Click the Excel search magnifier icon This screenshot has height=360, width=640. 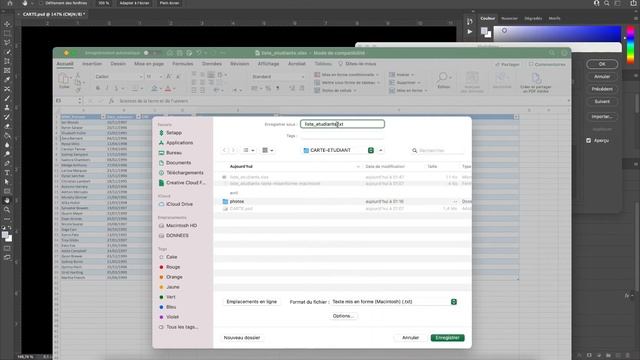[x=552, y=53]
